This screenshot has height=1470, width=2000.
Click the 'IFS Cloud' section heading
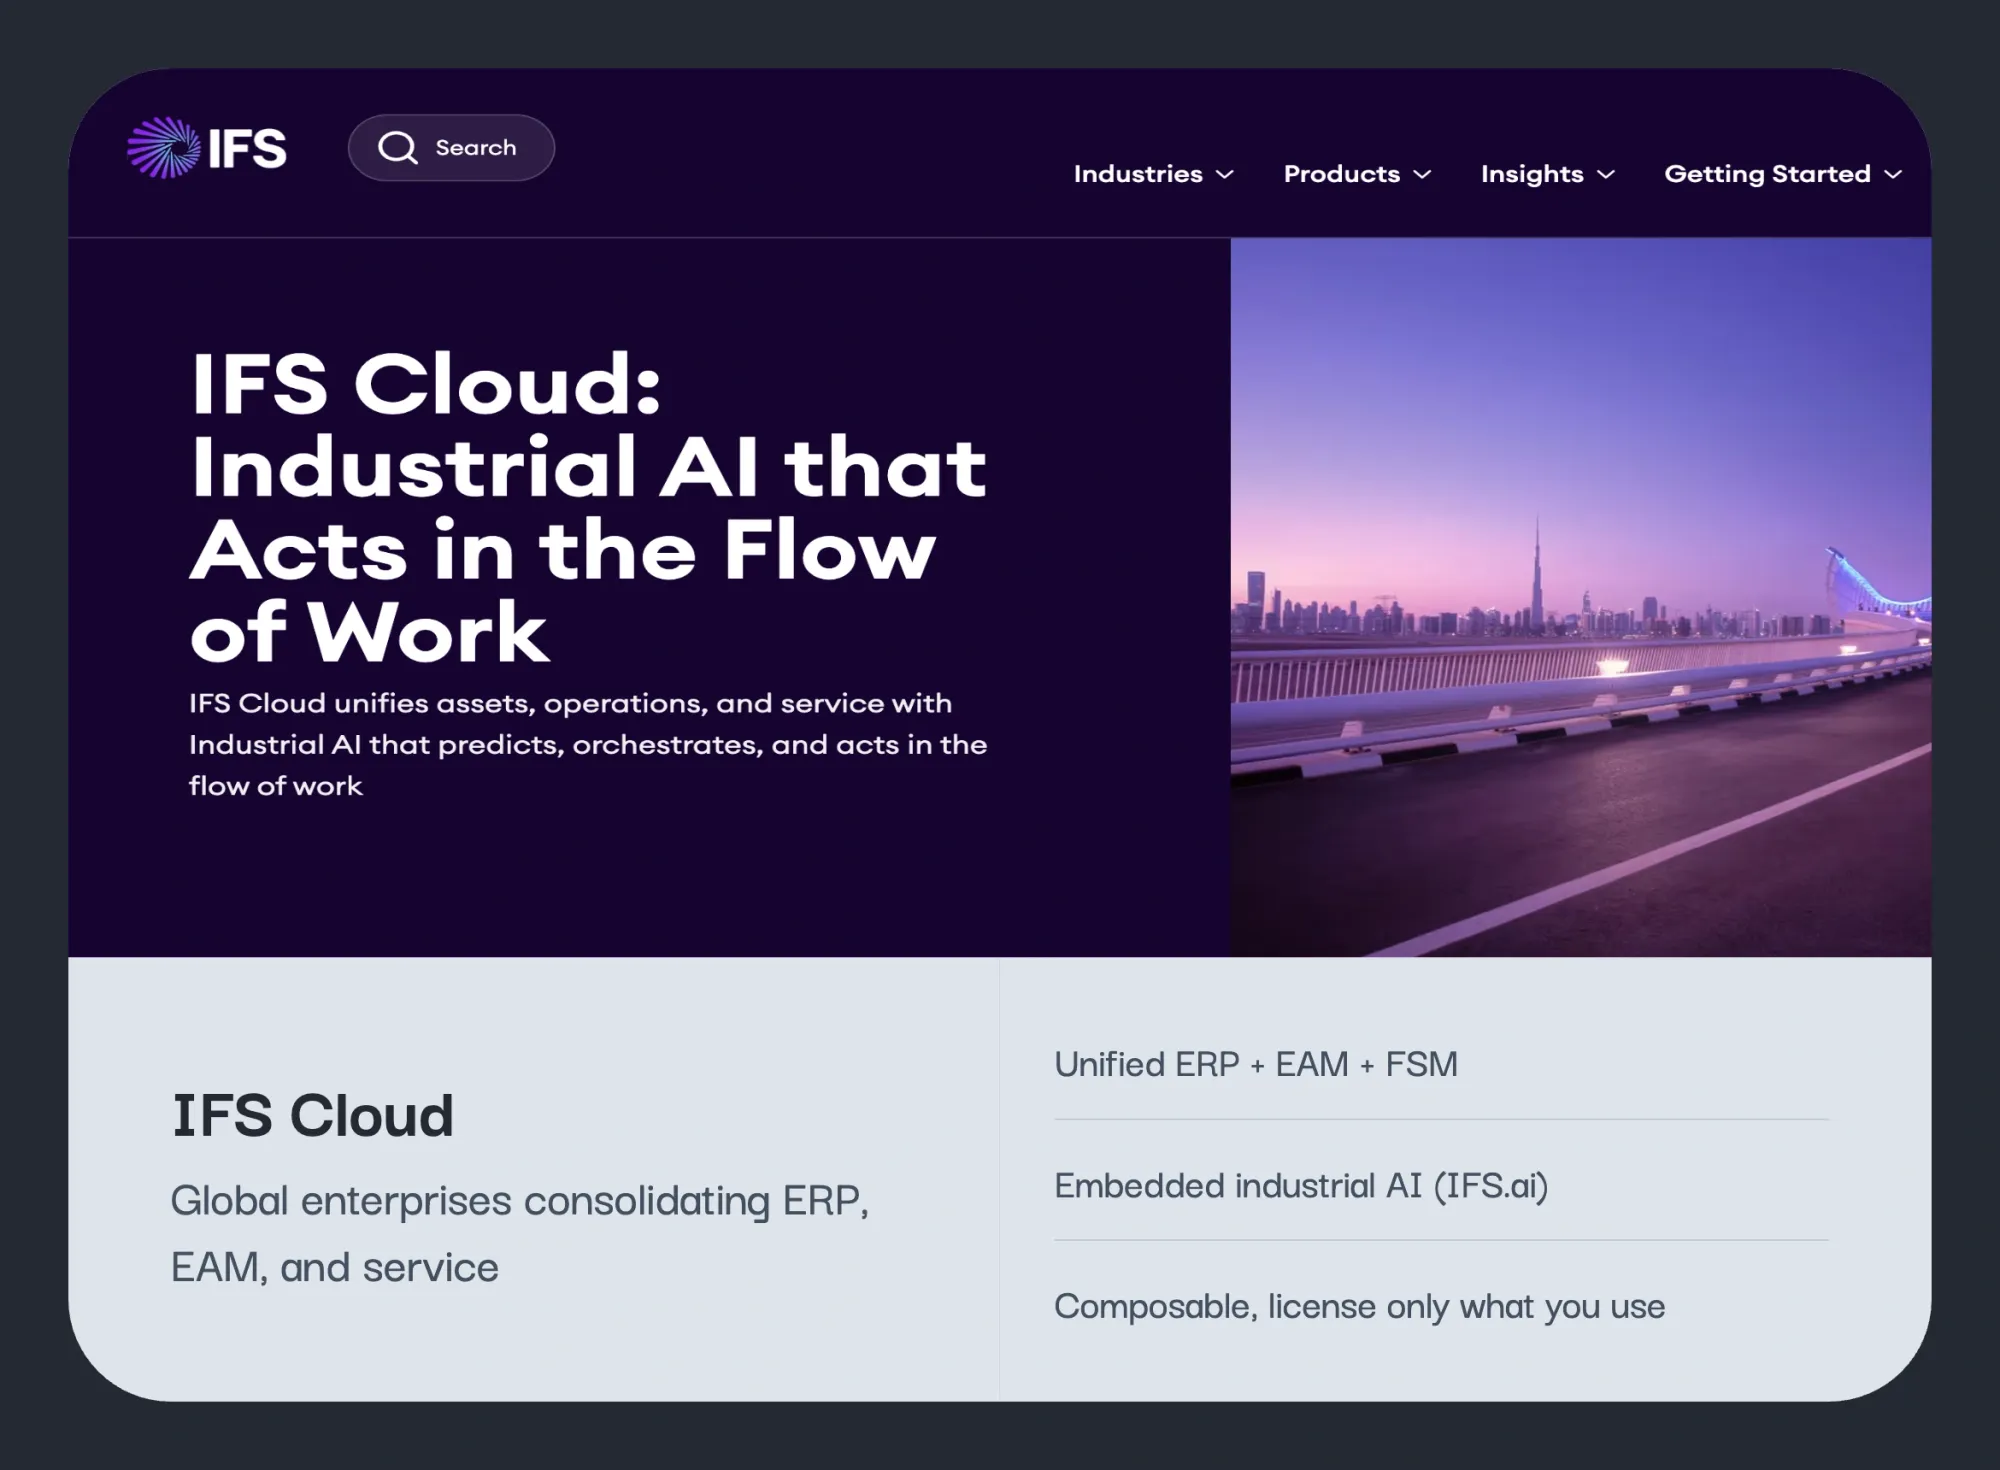point(313,1115)
